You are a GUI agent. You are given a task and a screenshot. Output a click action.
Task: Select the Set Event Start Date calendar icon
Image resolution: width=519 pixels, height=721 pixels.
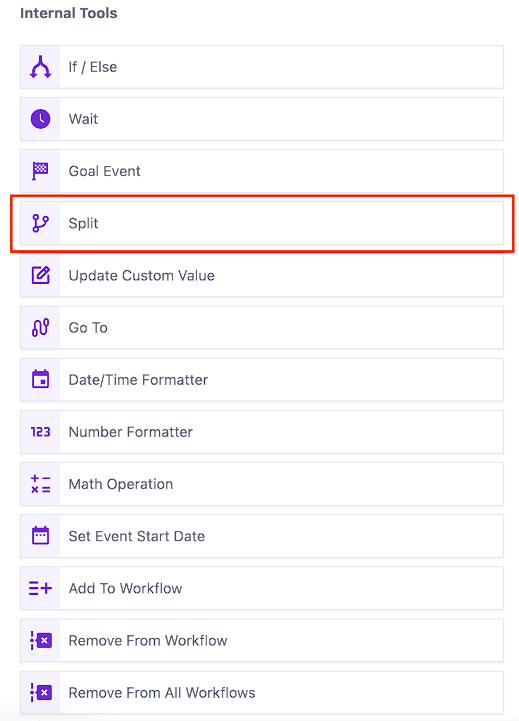[x=40, y=536]
